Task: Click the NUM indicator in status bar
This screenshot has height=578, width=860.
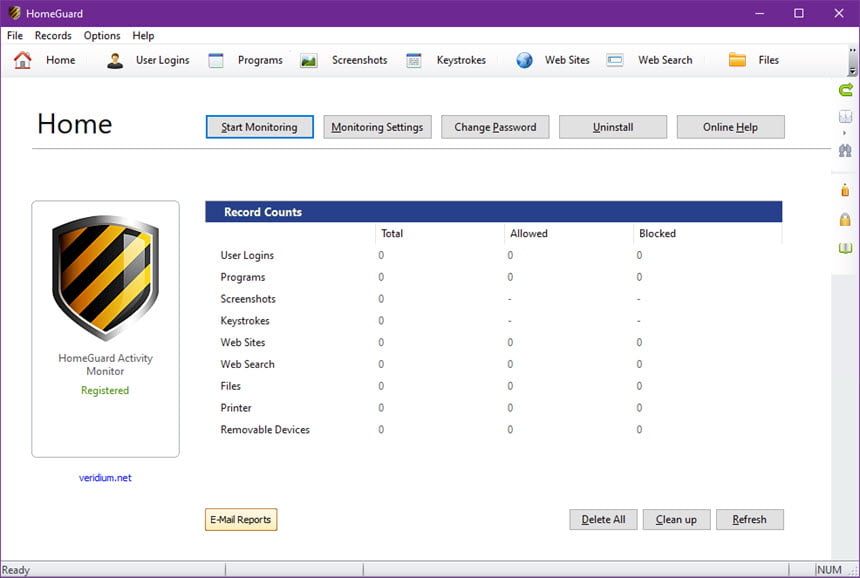Action: point(829,570)
